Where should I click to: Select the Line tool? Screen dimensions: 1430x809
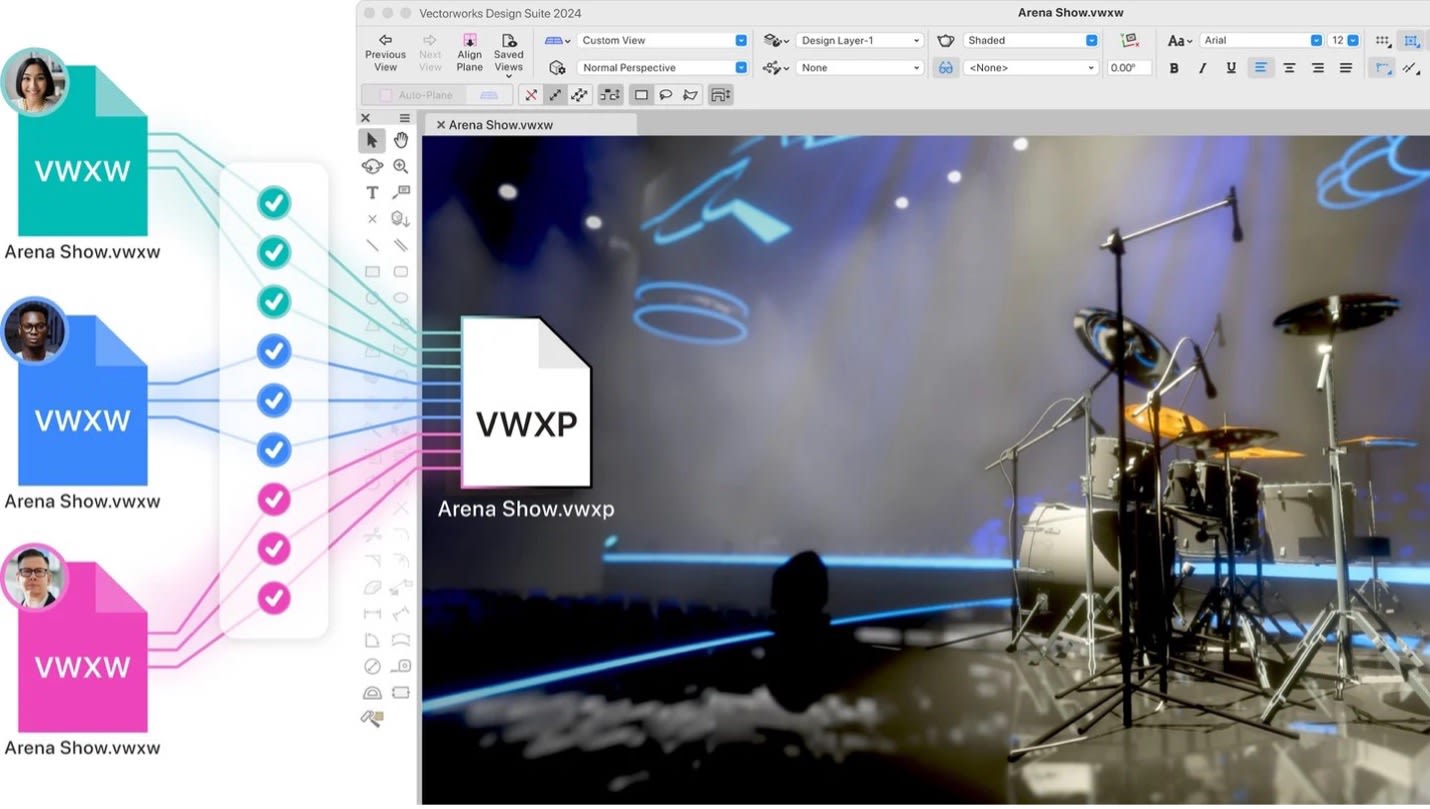[372, 245]
